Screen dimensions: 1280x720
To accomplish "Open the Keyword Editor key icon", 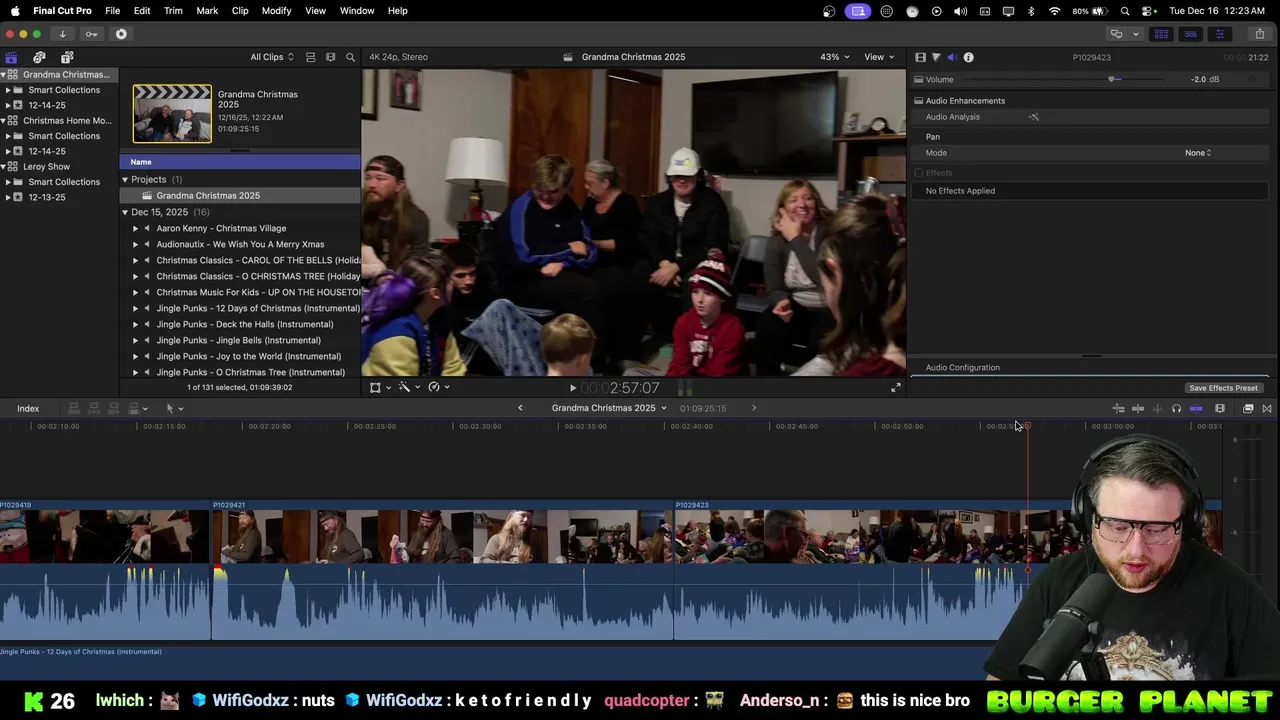I will [x=91, y=34].
